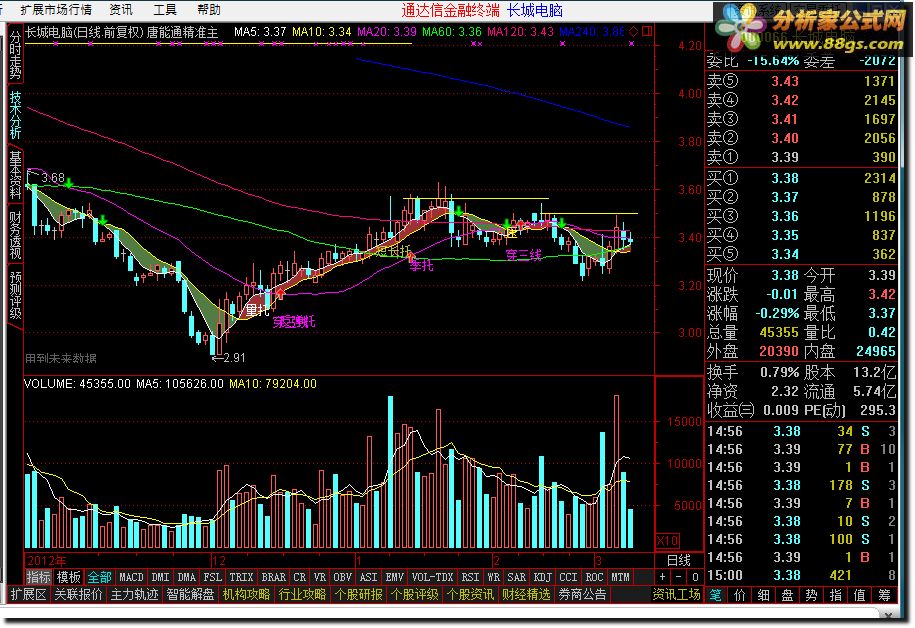Switch to the 预测评级 side tab

[x=15, y=295]
